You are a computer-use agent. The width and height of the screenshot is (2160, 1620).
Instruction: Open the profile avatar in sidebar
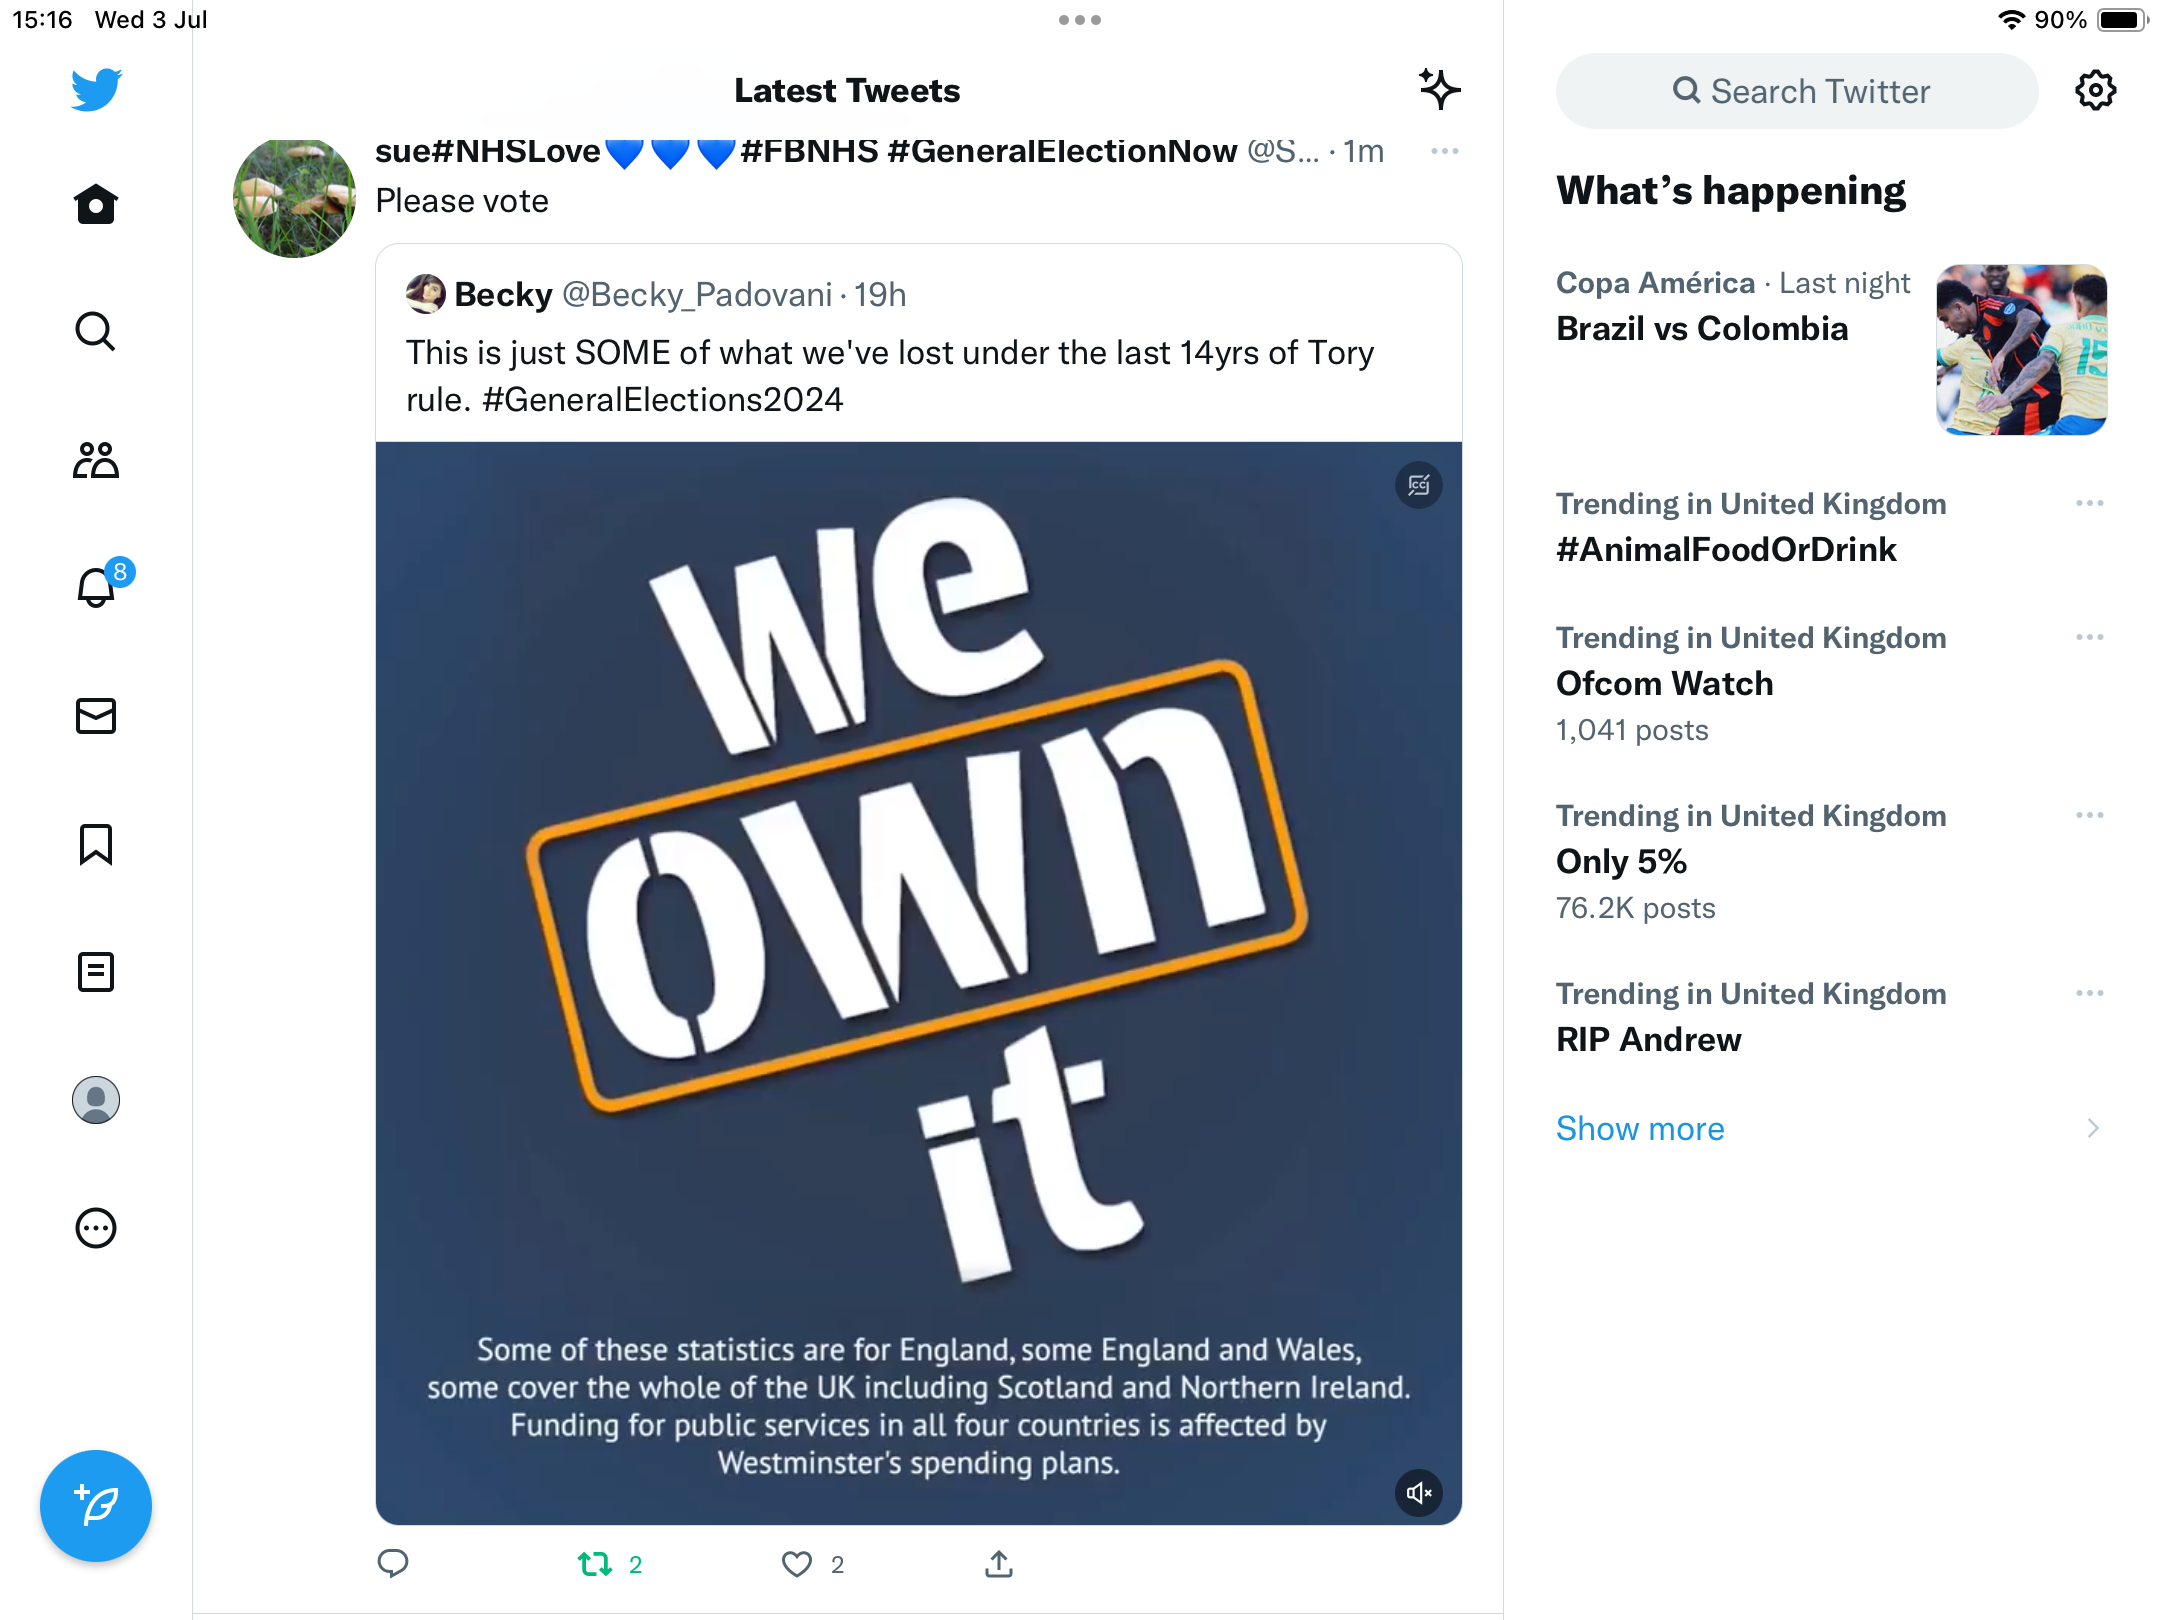tap(96, 1100)
